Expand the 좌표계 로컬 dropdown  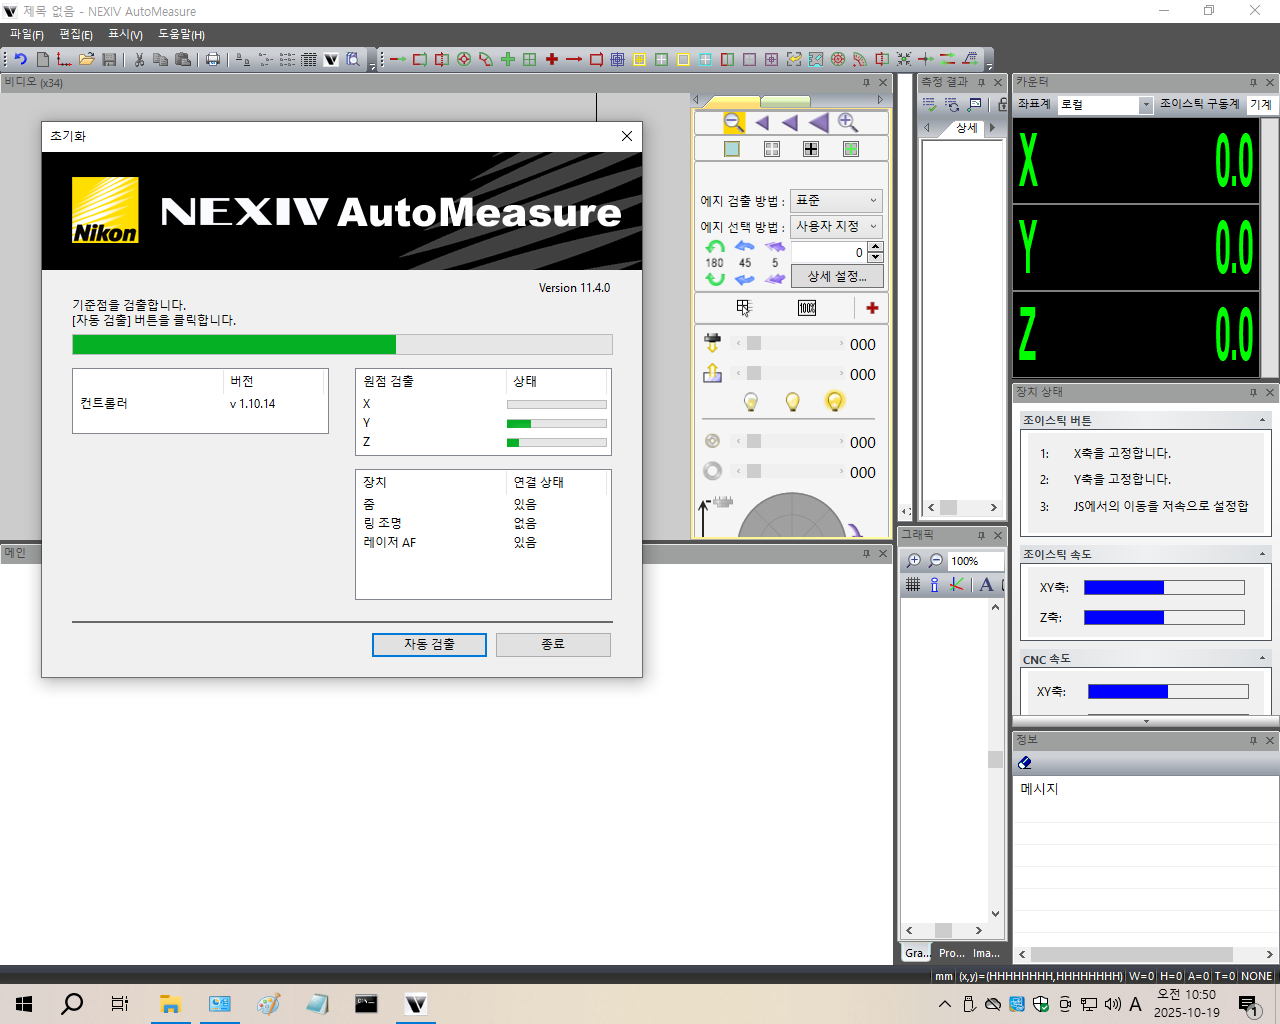click(x=1146, y=105)
